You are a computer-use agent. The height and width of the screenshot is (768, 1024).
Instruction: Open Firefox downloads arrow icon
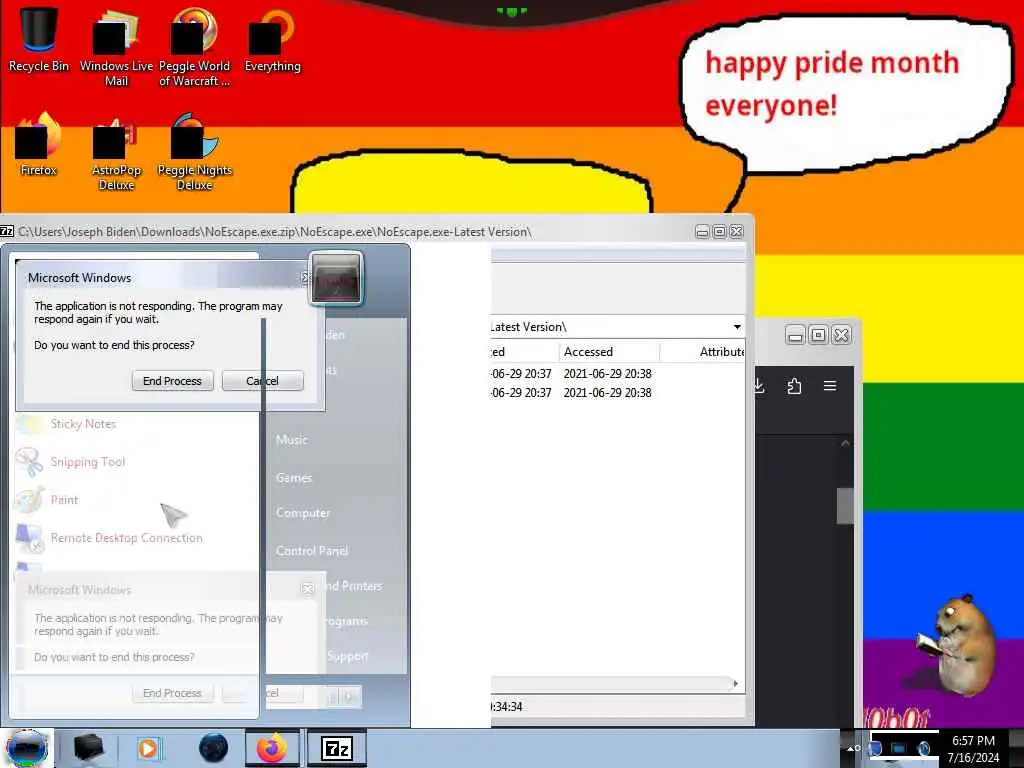pos(759,386)
